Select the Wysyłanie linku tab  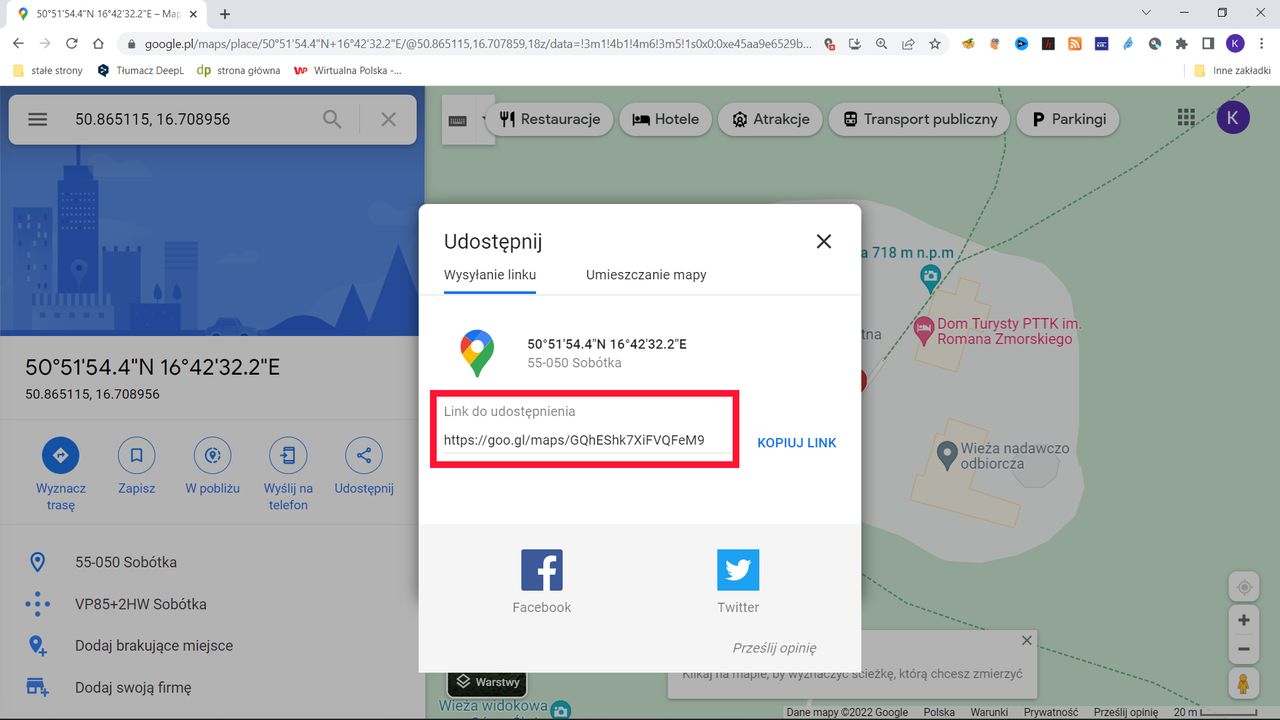point(489,274)
